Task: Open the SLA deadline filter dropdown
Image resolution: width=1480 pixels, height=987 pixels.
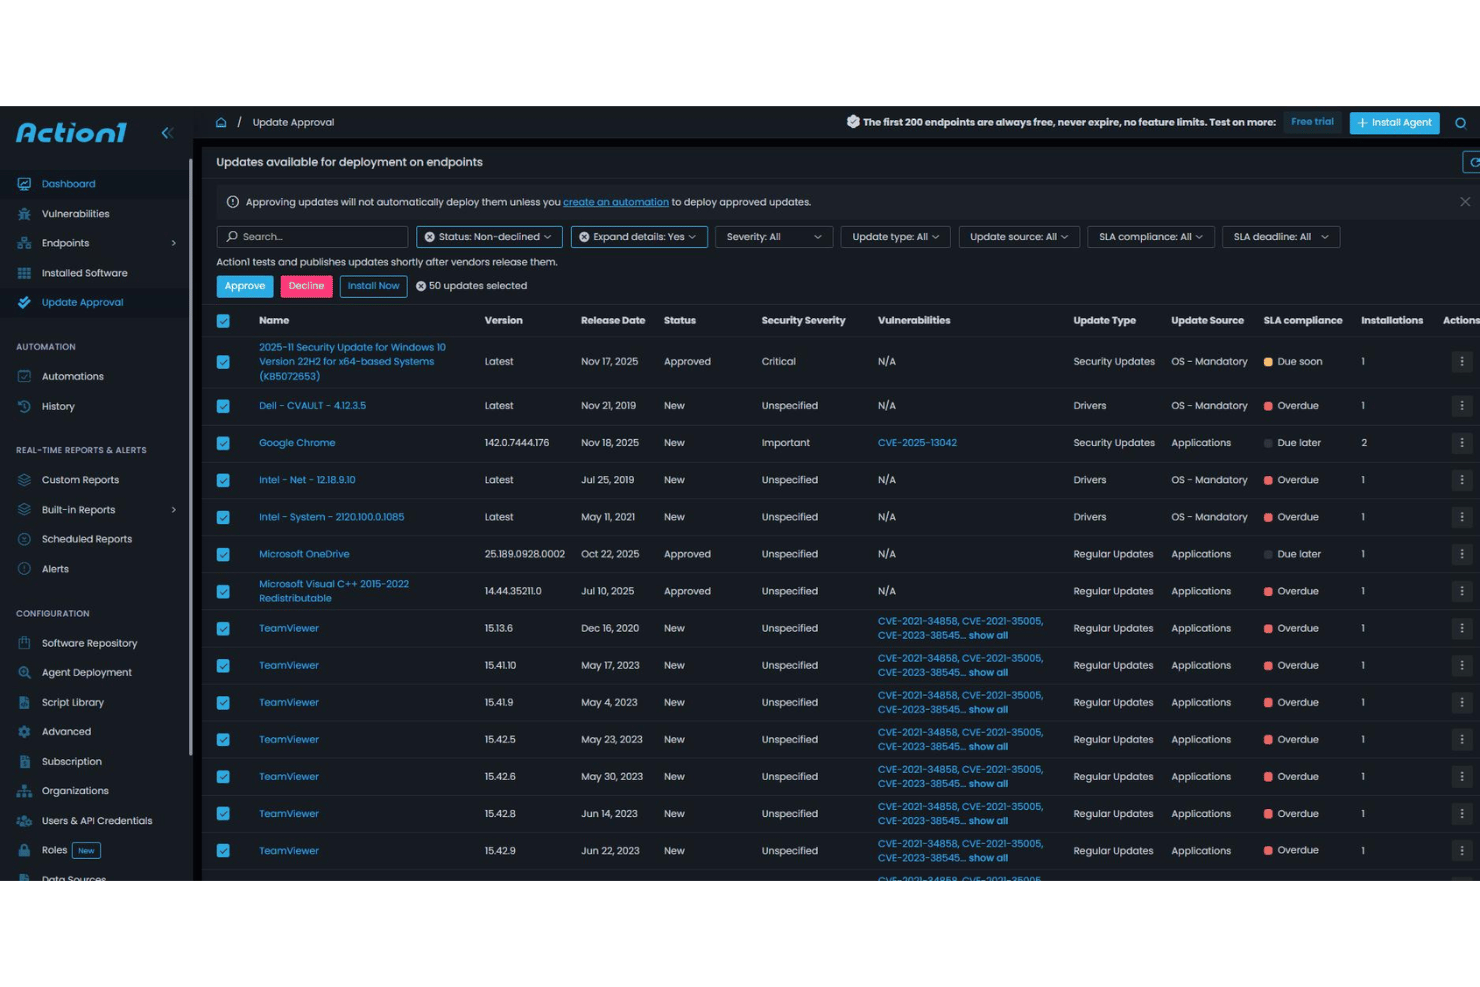Action: click(x=1281, y=237)
